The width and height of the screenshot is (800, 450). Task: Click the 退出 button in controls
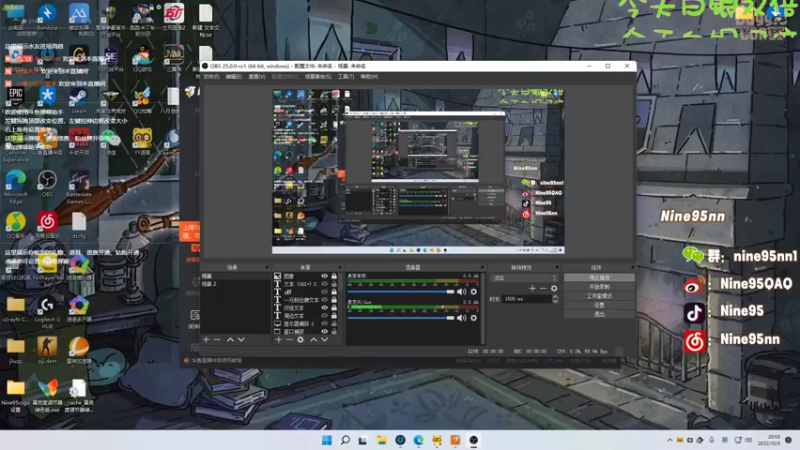click(599, 314)
